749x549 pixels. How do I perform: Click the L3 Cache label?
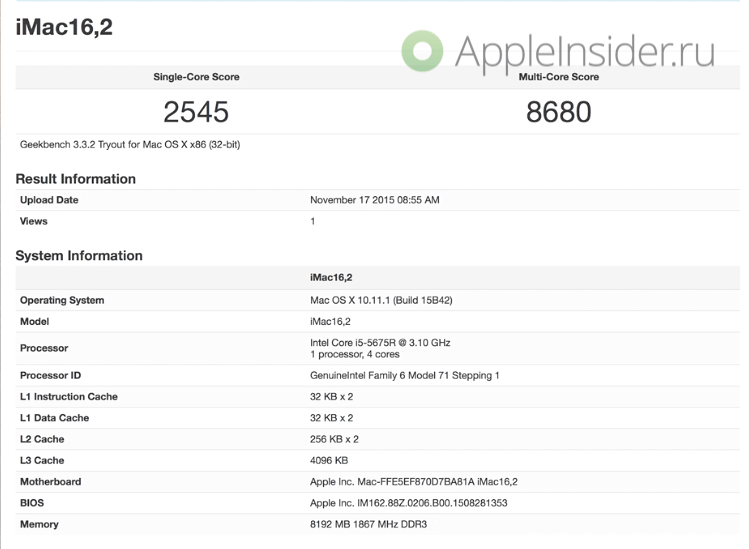click(42, 461)
